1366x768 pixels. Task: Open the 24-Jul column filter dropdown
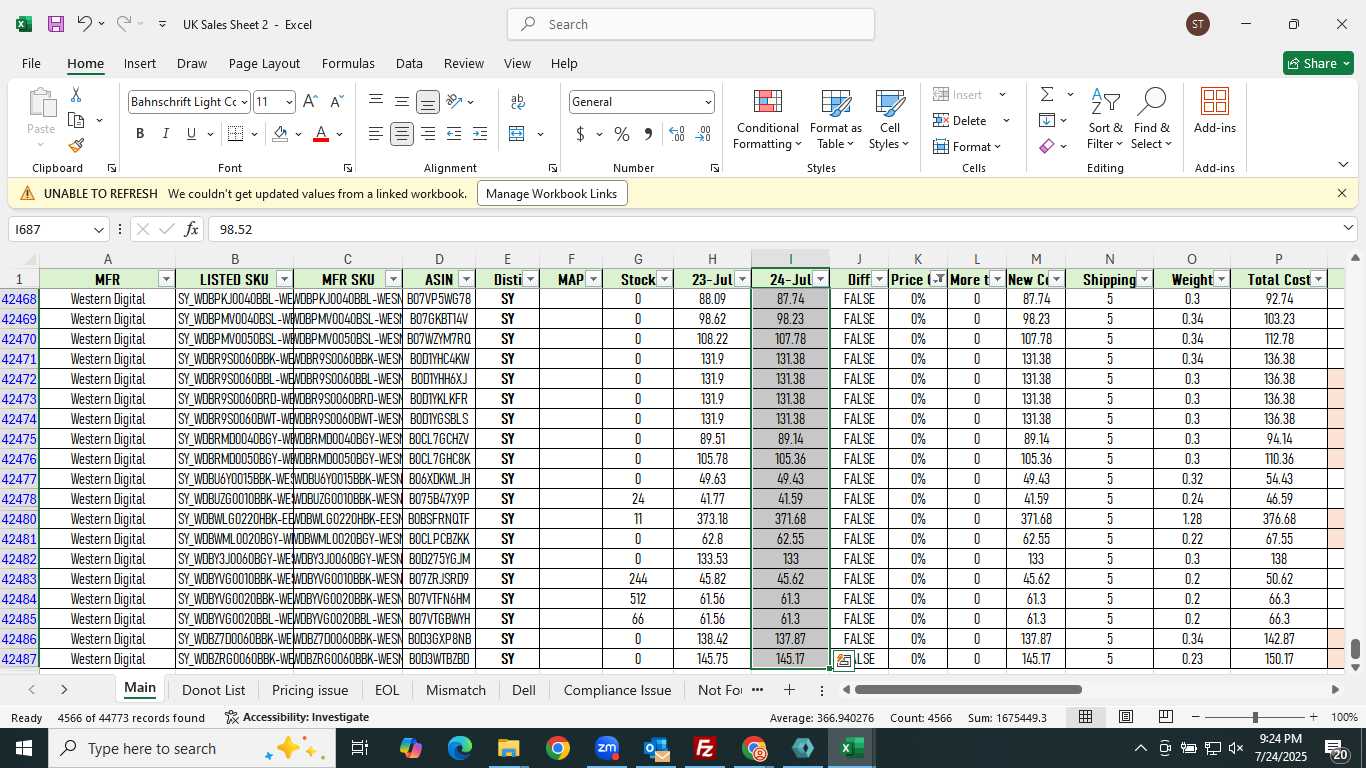point(821,279)
